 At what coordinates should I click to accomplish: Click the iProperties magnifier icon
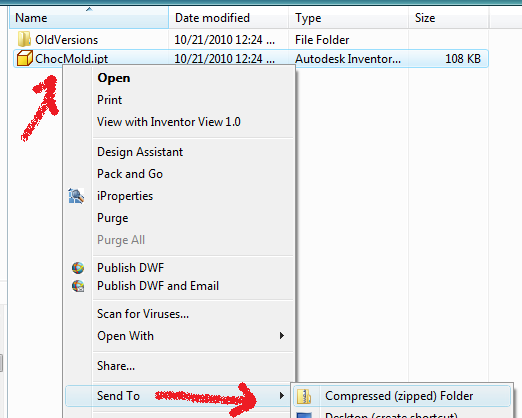76,196
